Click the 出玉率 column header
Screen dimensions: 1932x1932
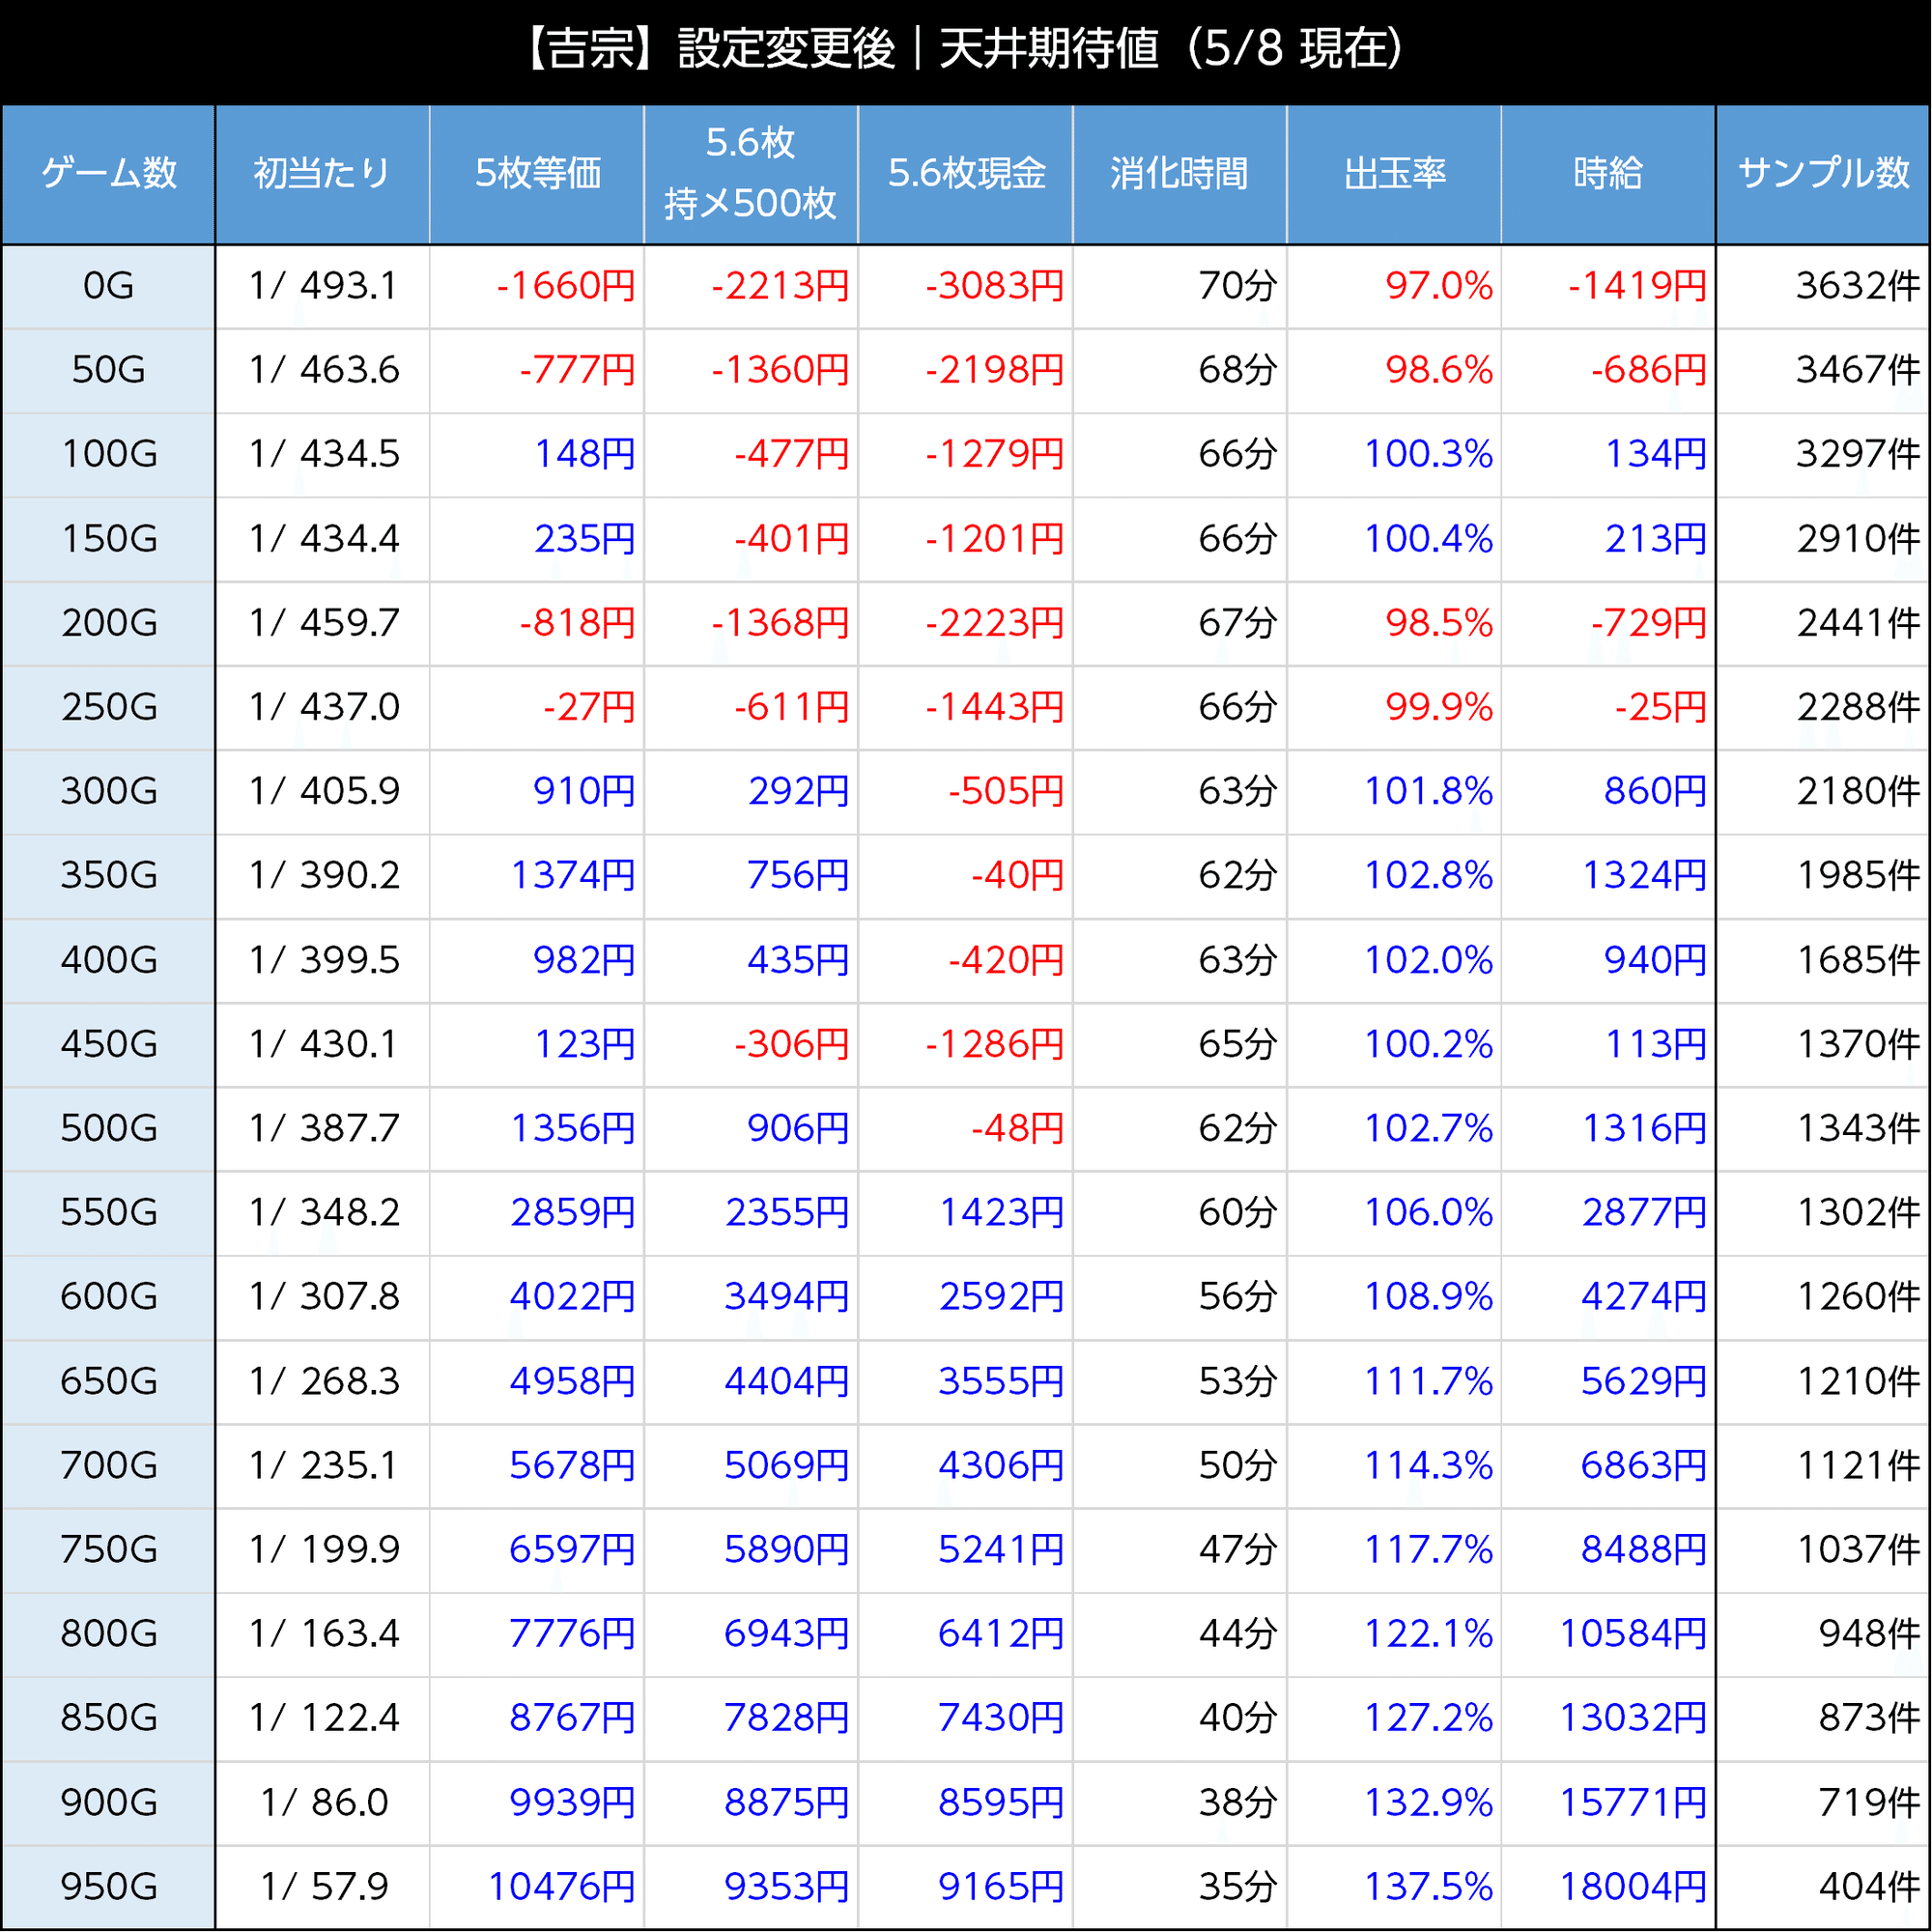[1394, 174]
